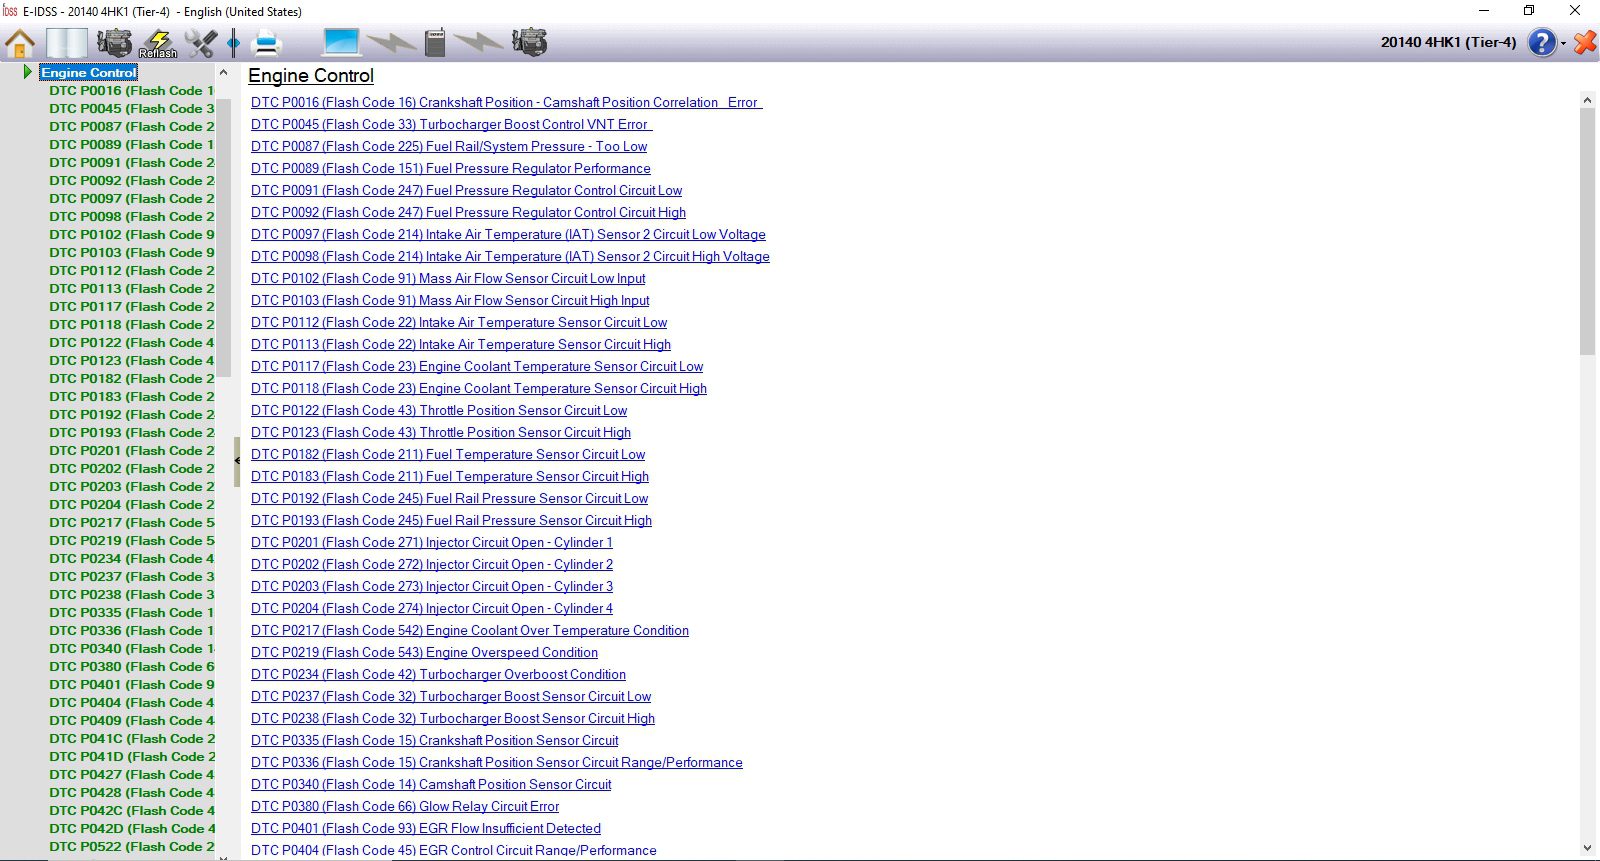Open DTC P0122 Throttle Position Circuit Low
1600x861 pixels.
(439, 410)
